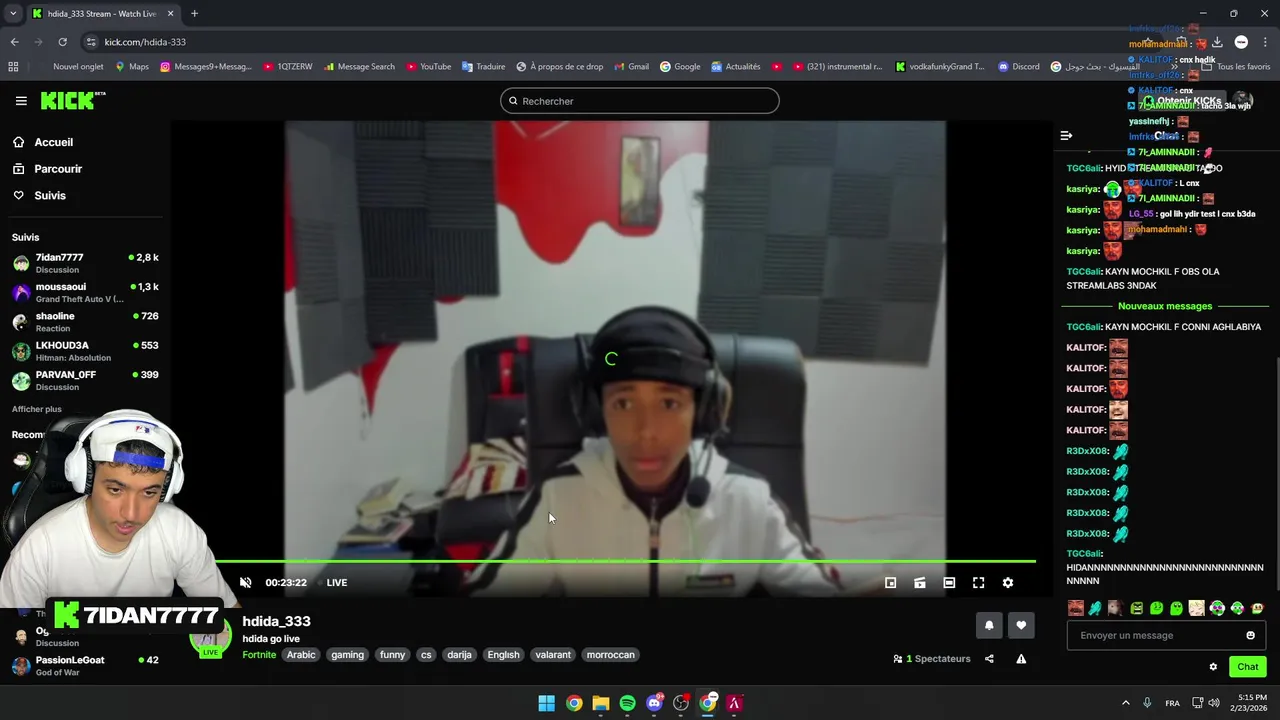Expand followed list with Afficher plus
1280x720 pixels.
click(x=37, y=409)
